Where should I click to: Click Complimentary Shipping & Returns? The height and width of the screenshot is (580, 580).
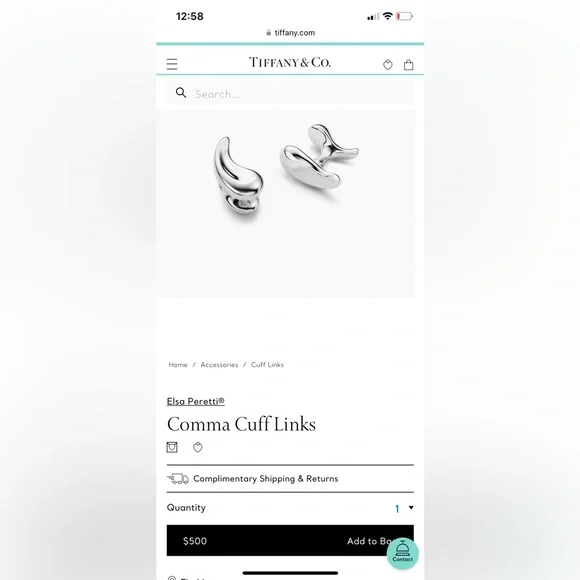[x=266, y=479]
